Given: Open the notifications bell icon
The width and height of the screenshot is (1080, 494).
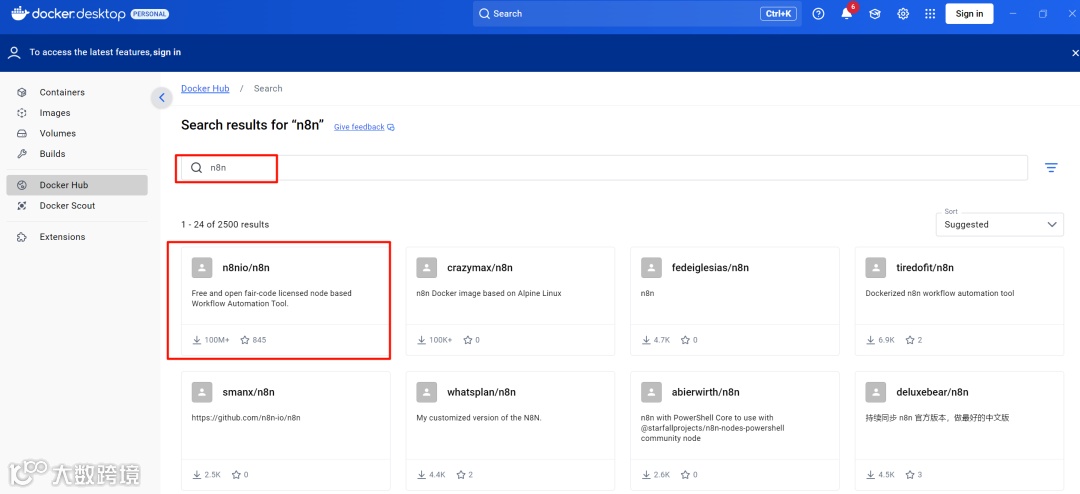Looking at the screenshot, I should (x=847, y=14).
